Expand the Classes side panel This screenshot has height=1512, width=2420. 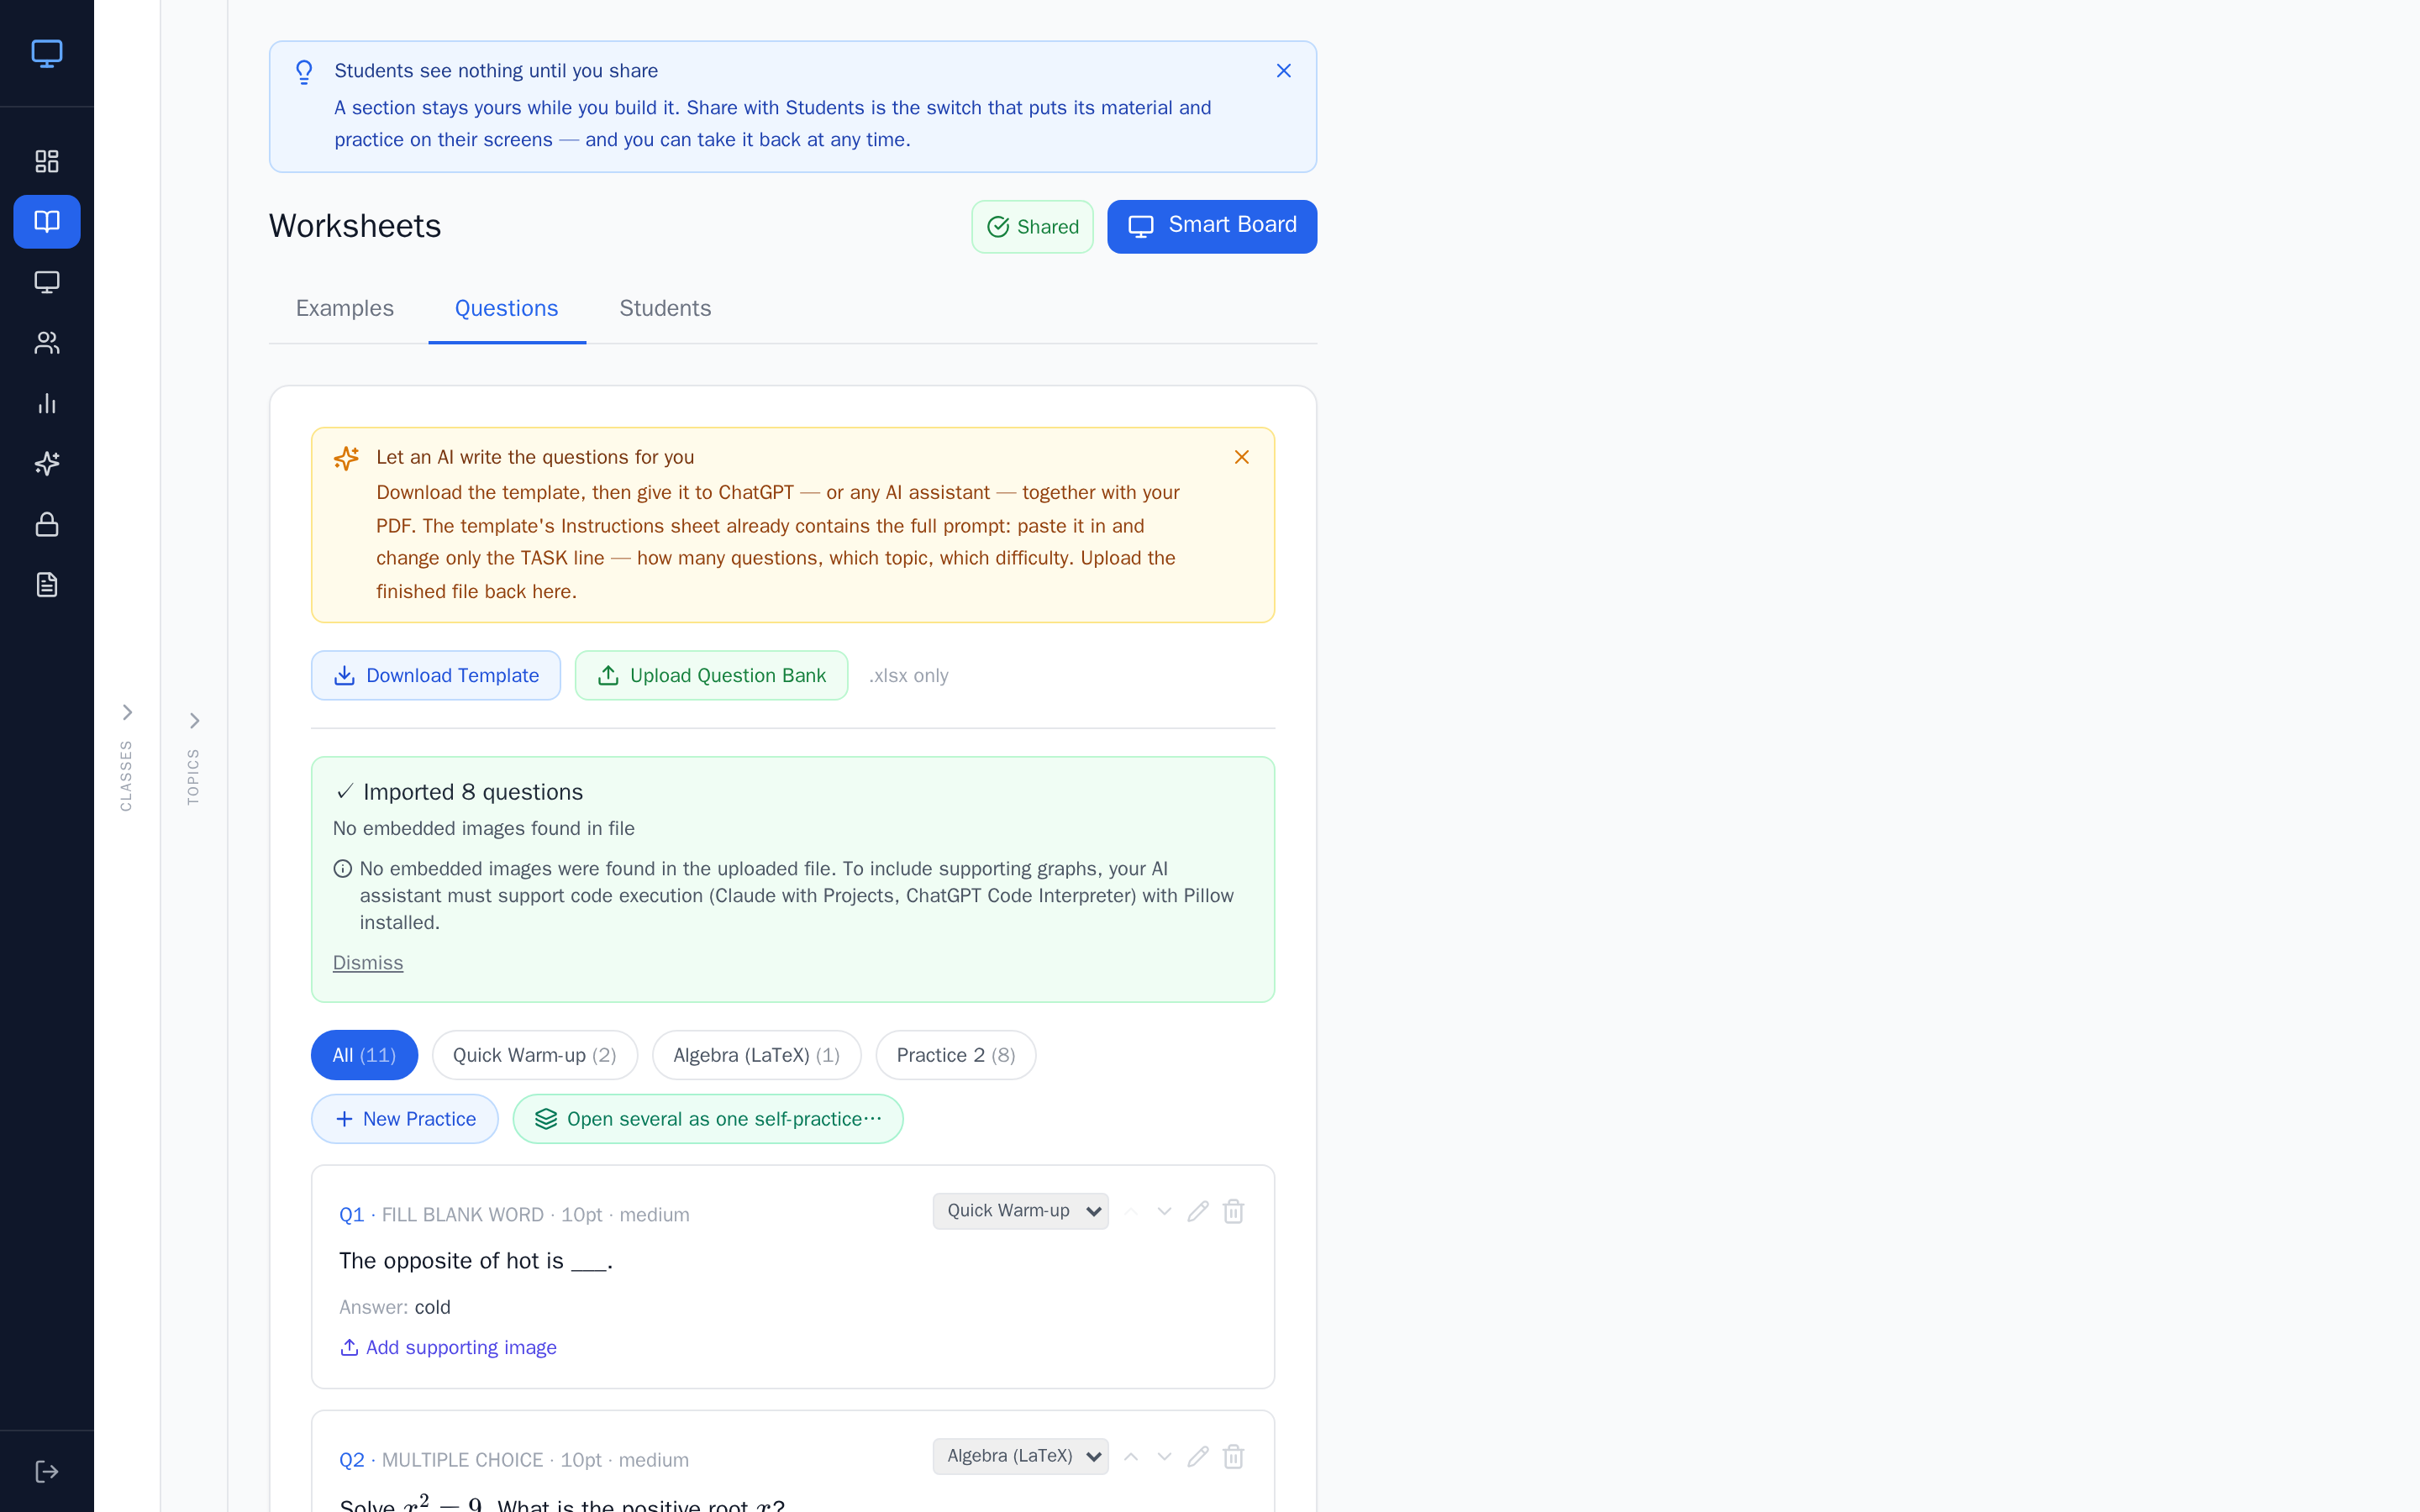coord(127,712)
